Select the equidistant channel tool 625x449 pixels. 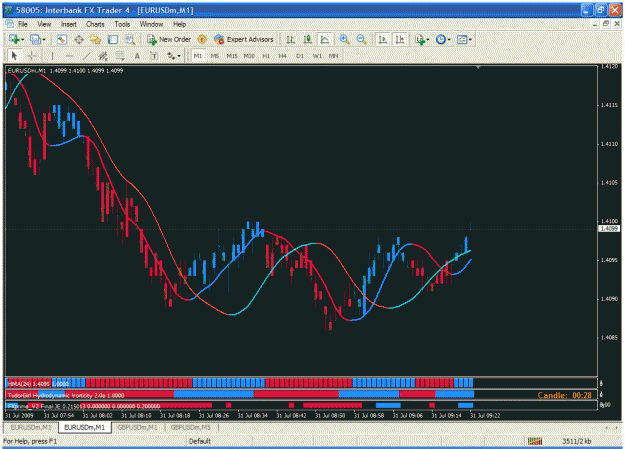click(103, 56)
